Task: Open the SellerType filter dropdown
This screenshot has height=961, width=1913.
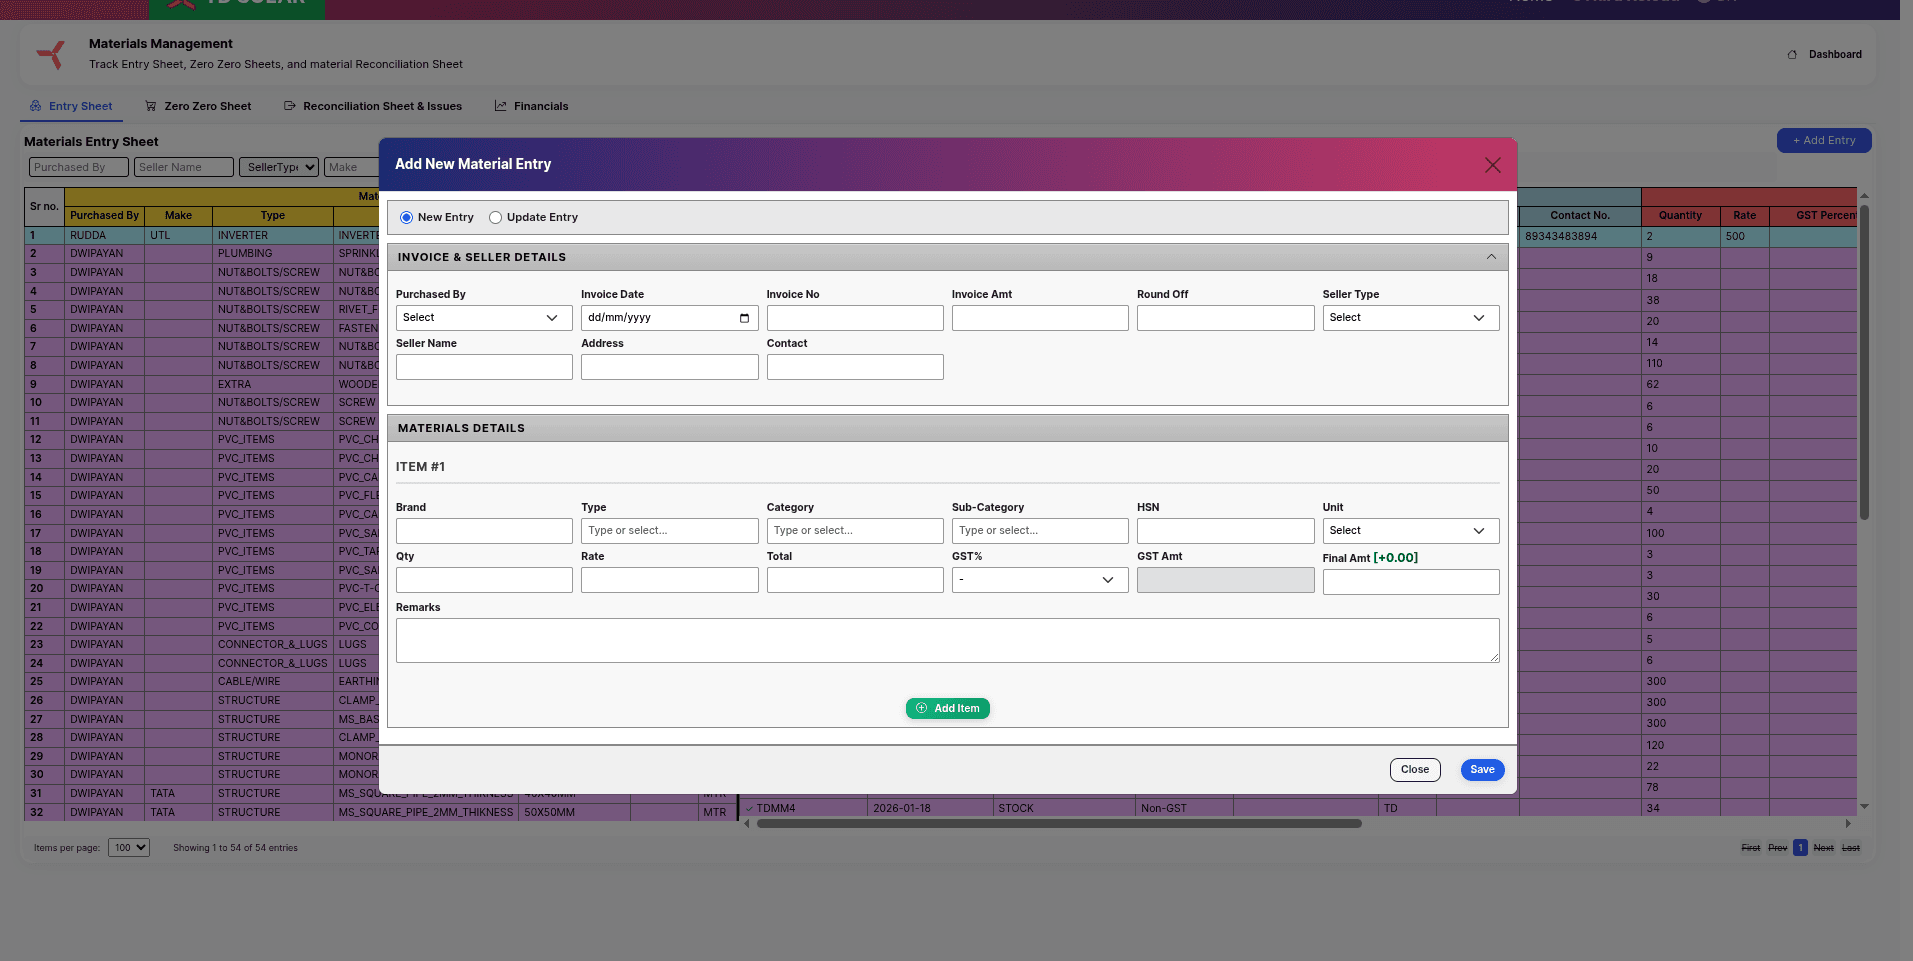Action: point(279,167)
